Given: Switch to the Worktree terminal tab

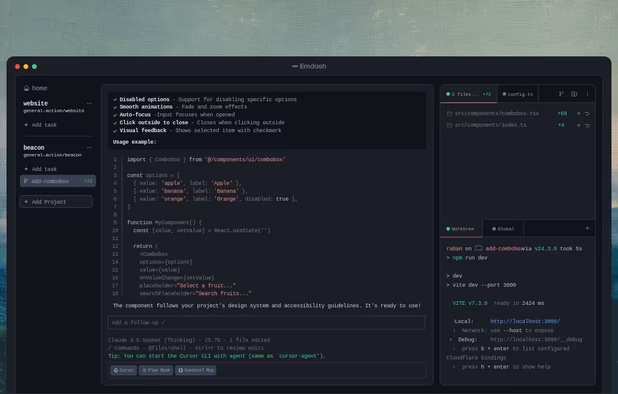Looking at the screenshot, I should pyautogui.click(x=461, y=229).
